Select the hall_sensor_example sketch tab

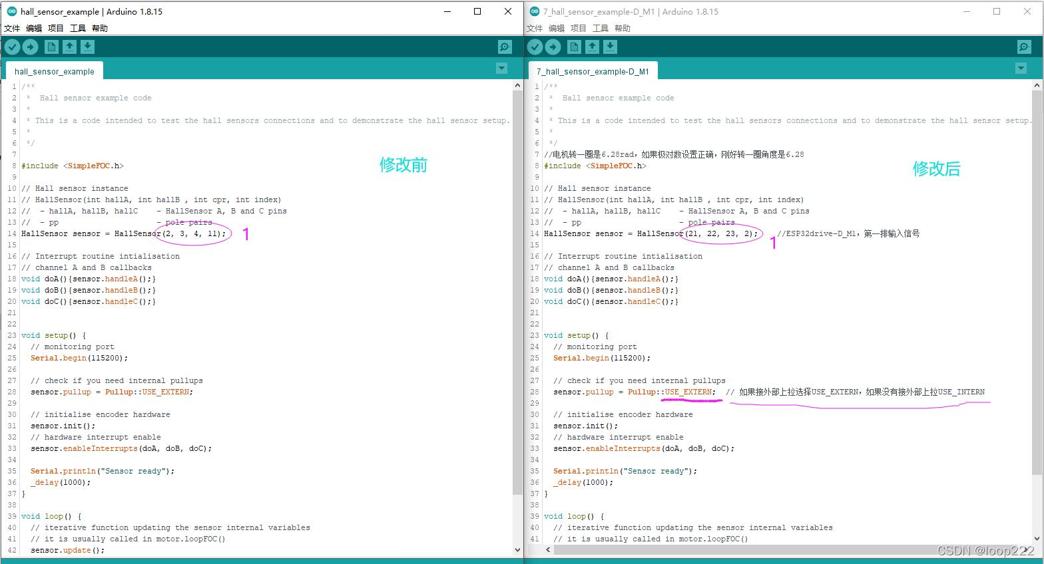54,71
